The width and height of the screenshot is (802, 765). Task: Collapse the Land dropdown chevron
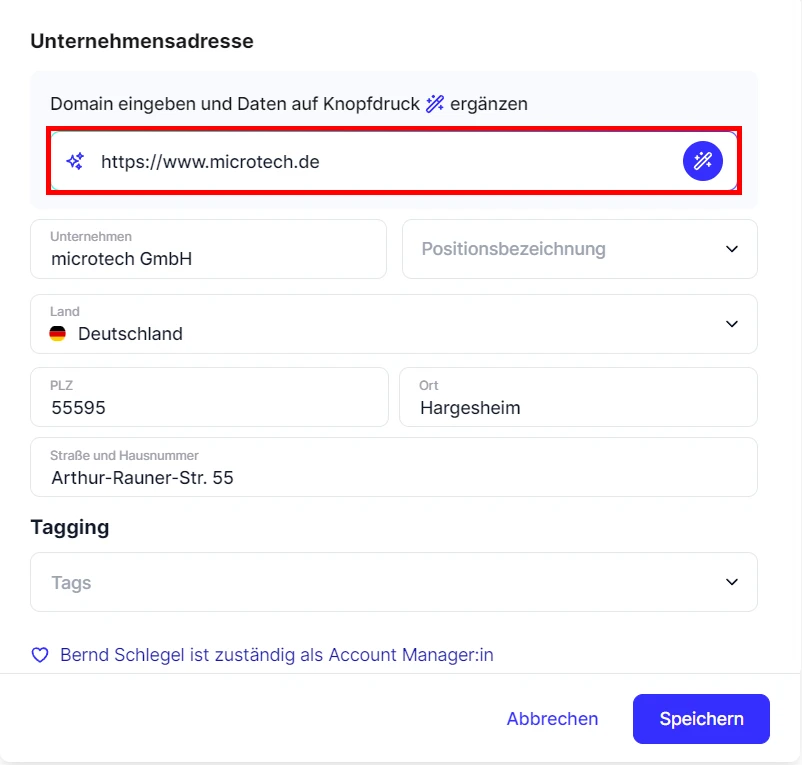(x=731, y=324)
